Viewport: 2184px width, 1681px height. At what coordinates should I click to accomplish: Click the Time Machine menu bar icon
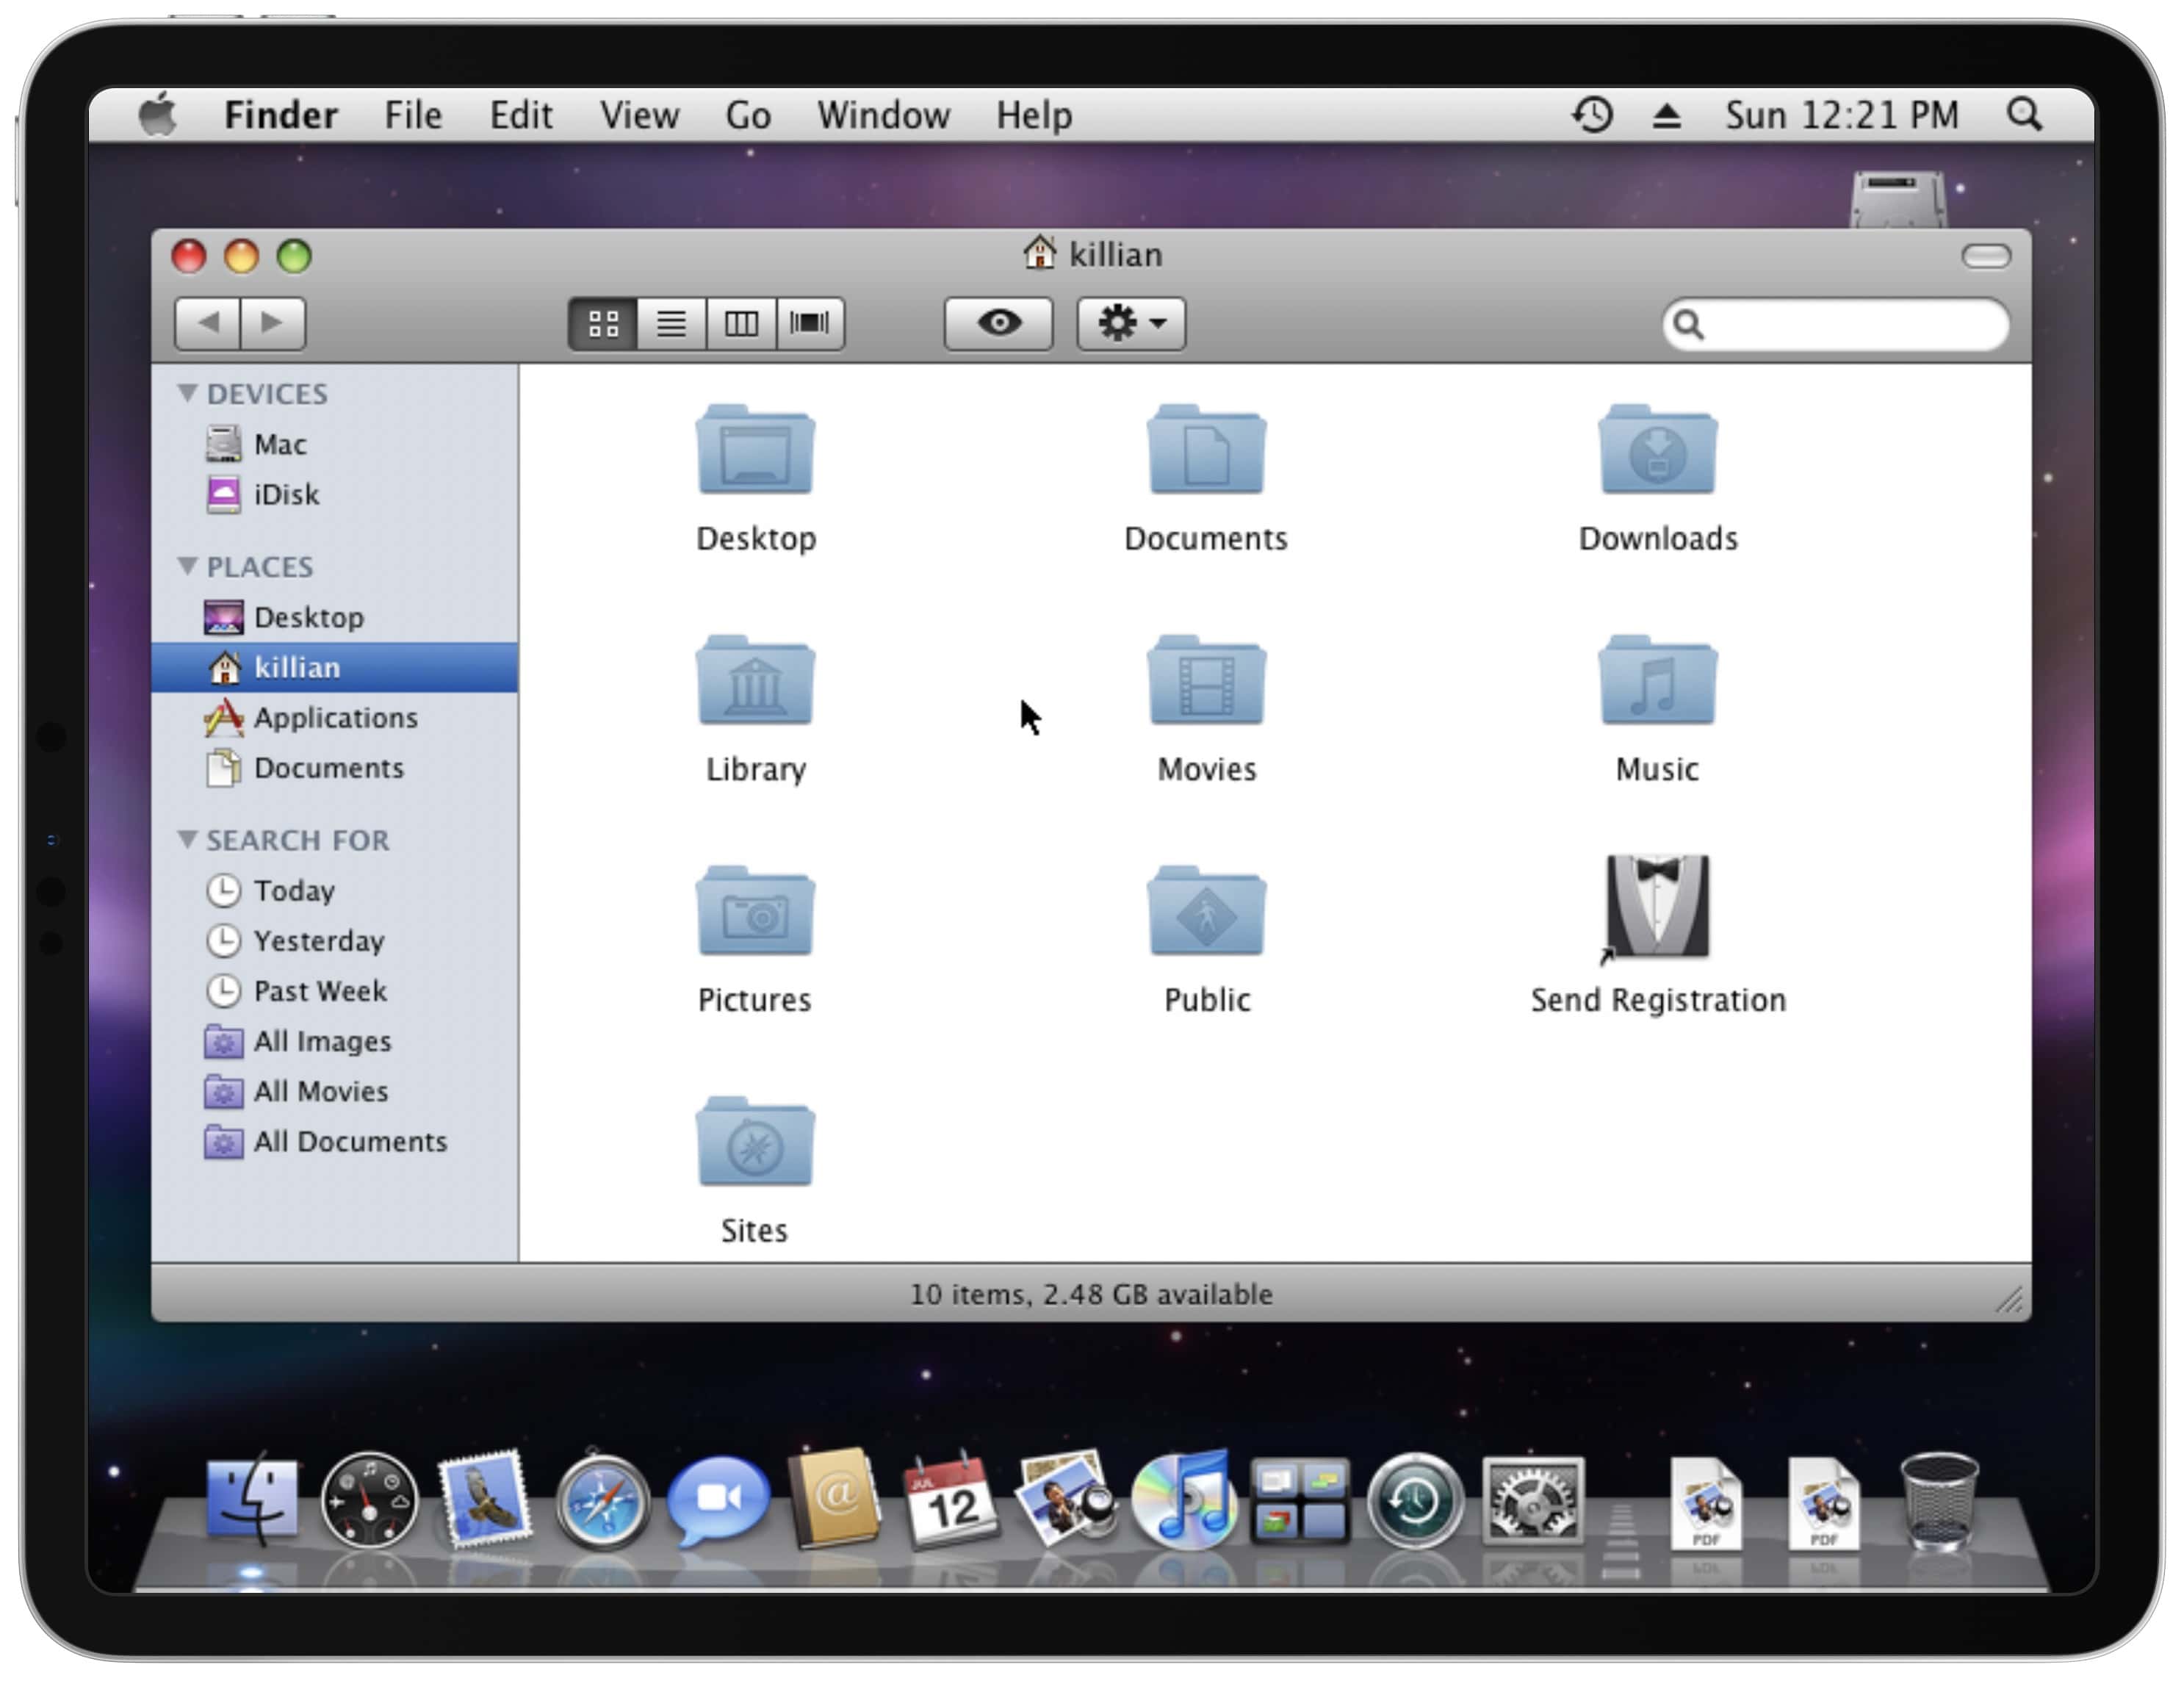[1592, 115]
